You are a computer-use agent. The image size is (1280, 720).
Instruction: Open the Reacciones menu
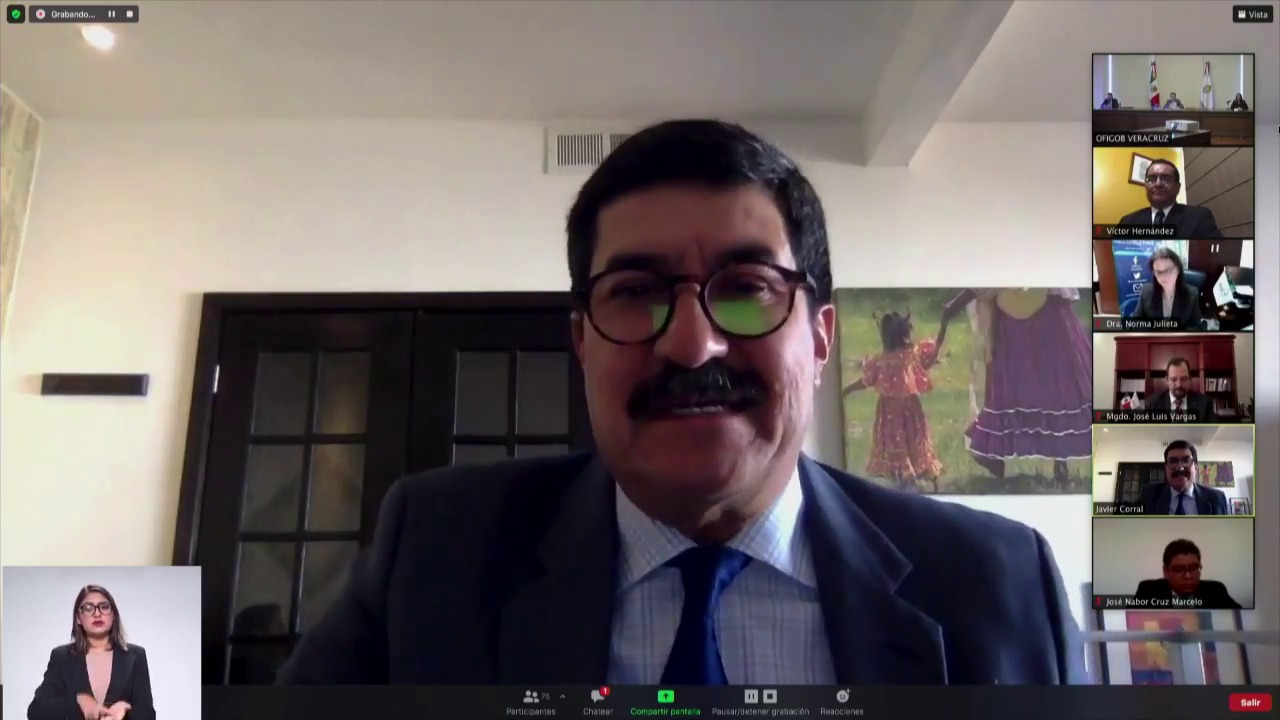click(842, 702)
